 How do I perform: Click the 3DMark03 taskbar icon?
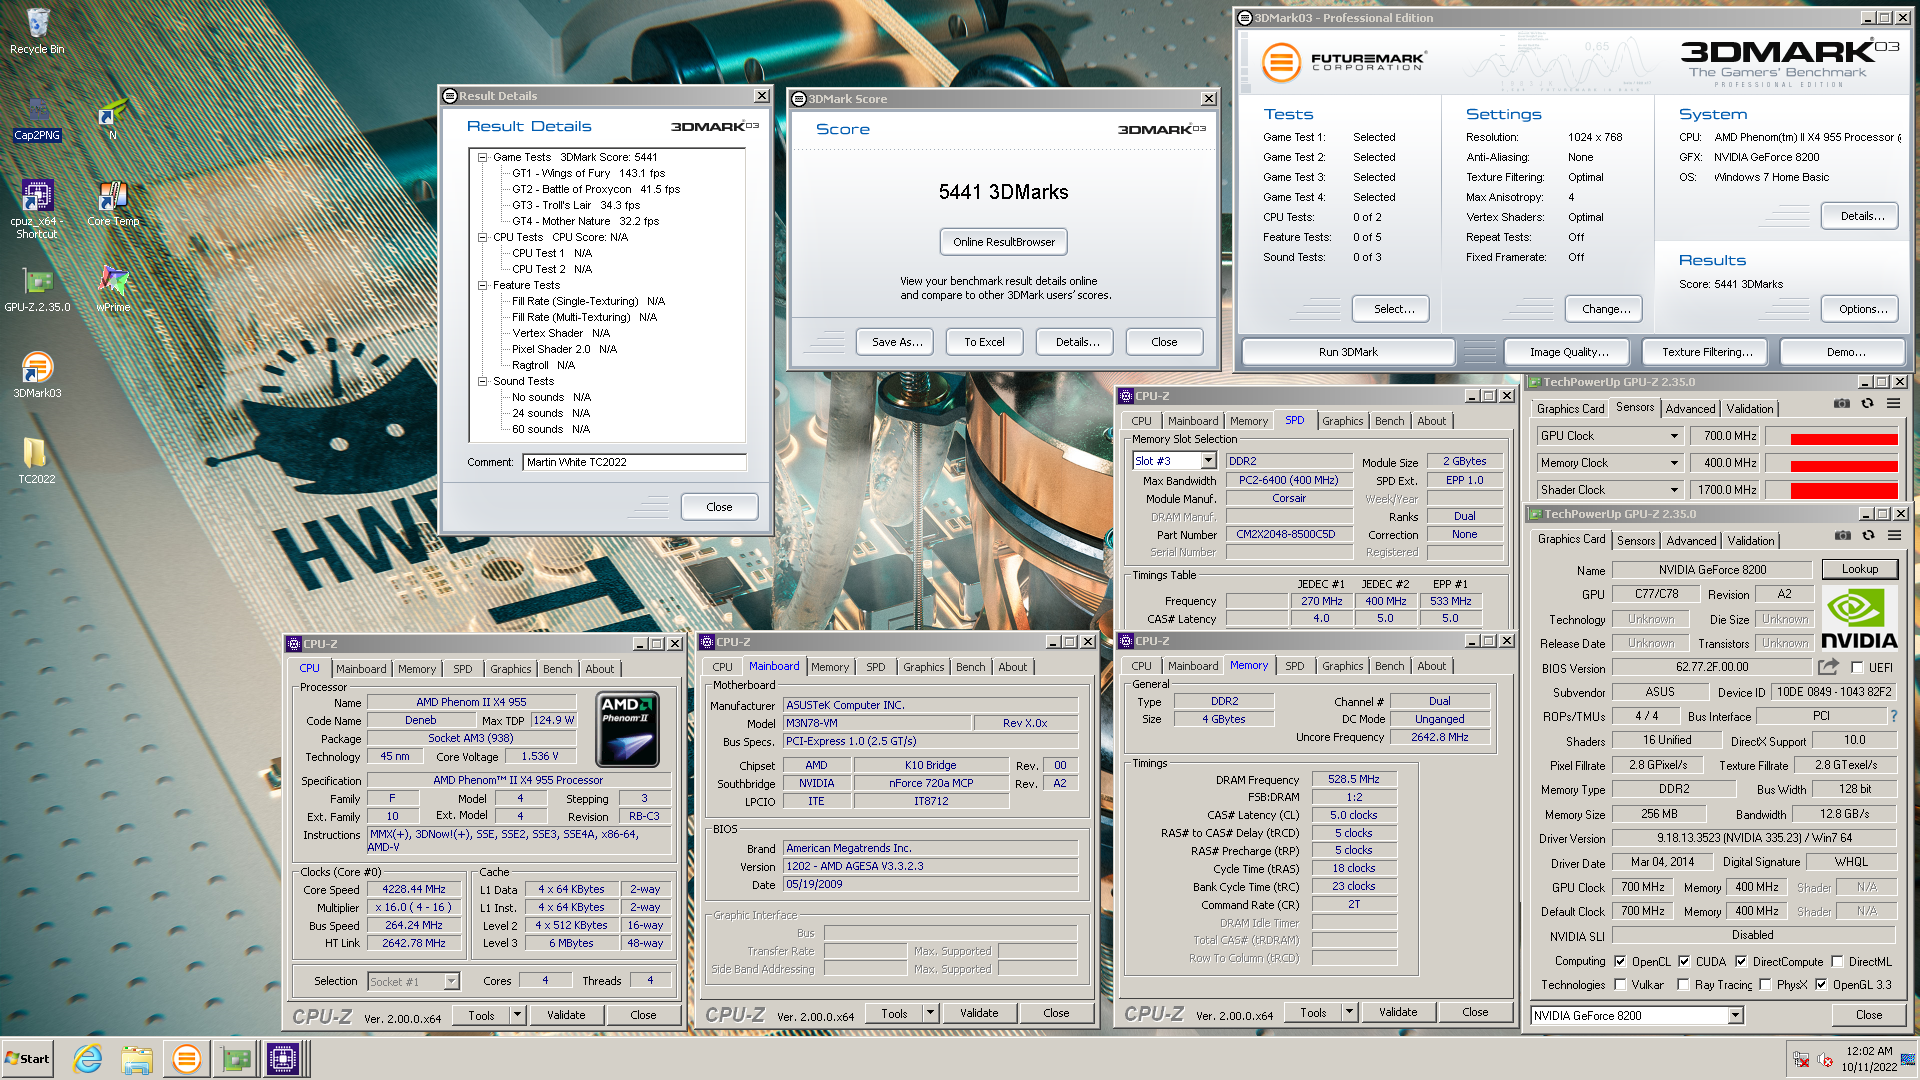point(186,1059)
